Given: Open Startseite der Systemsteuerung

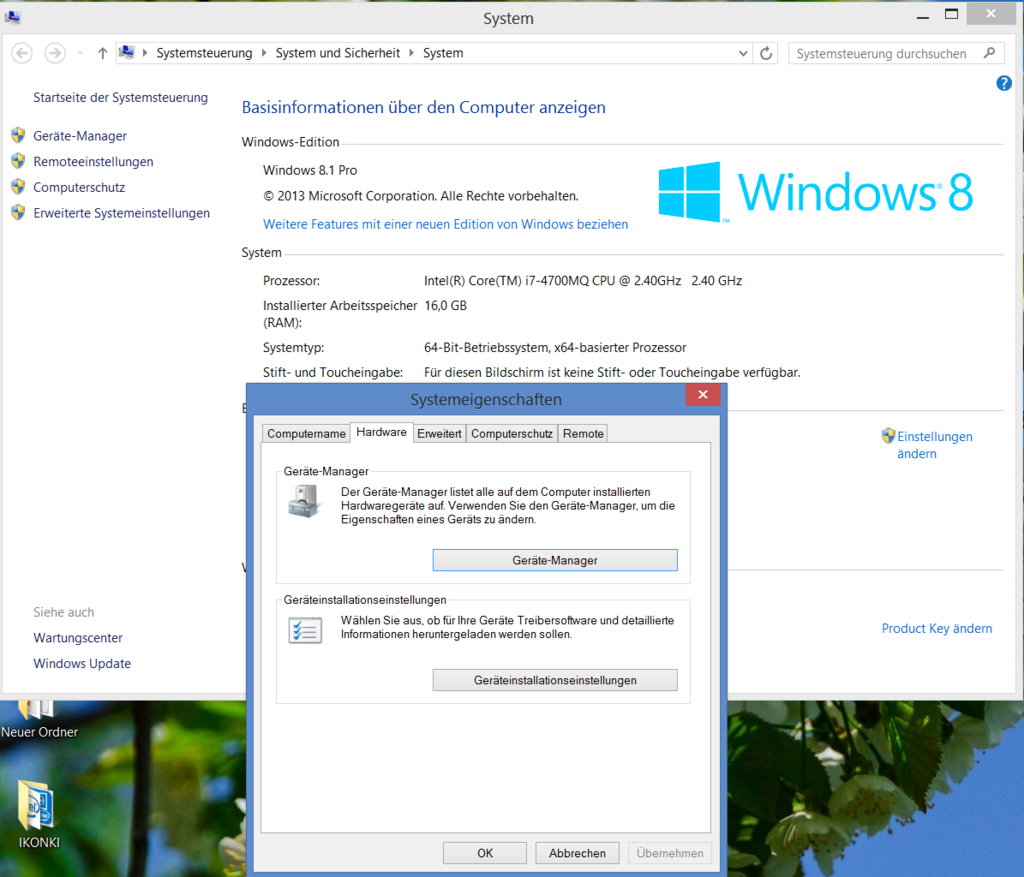Looking at the screenshot, I should 121,97.
